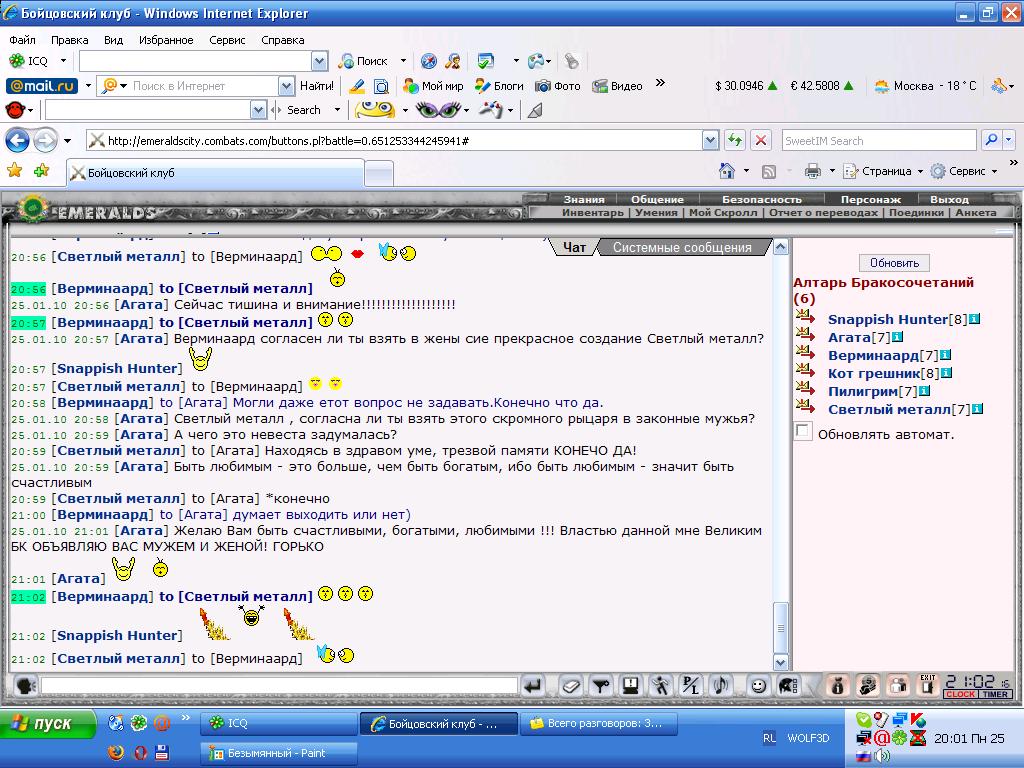Add to Favorites with green plus star
The image size is (1024, 768).
click(42, 171)
